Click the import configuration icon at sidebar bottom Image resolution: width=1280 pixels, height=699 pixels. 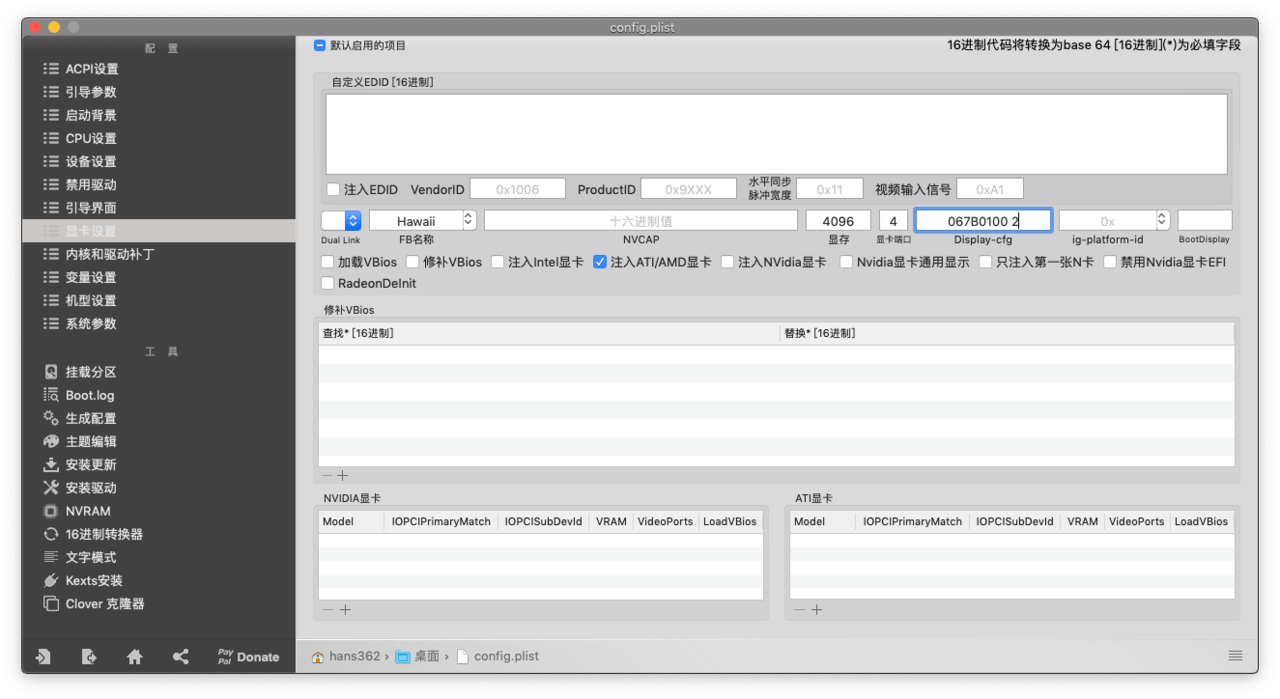click(x=43, y=657)
